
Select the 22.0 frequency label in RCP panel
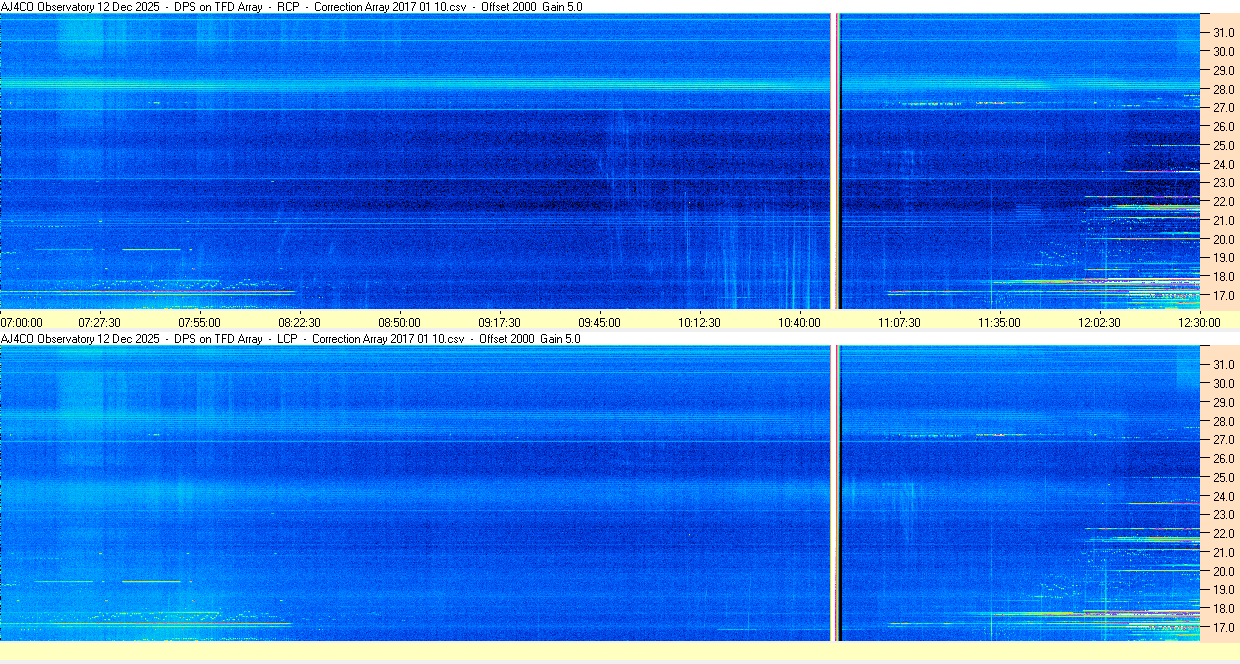click(1223, 202)
